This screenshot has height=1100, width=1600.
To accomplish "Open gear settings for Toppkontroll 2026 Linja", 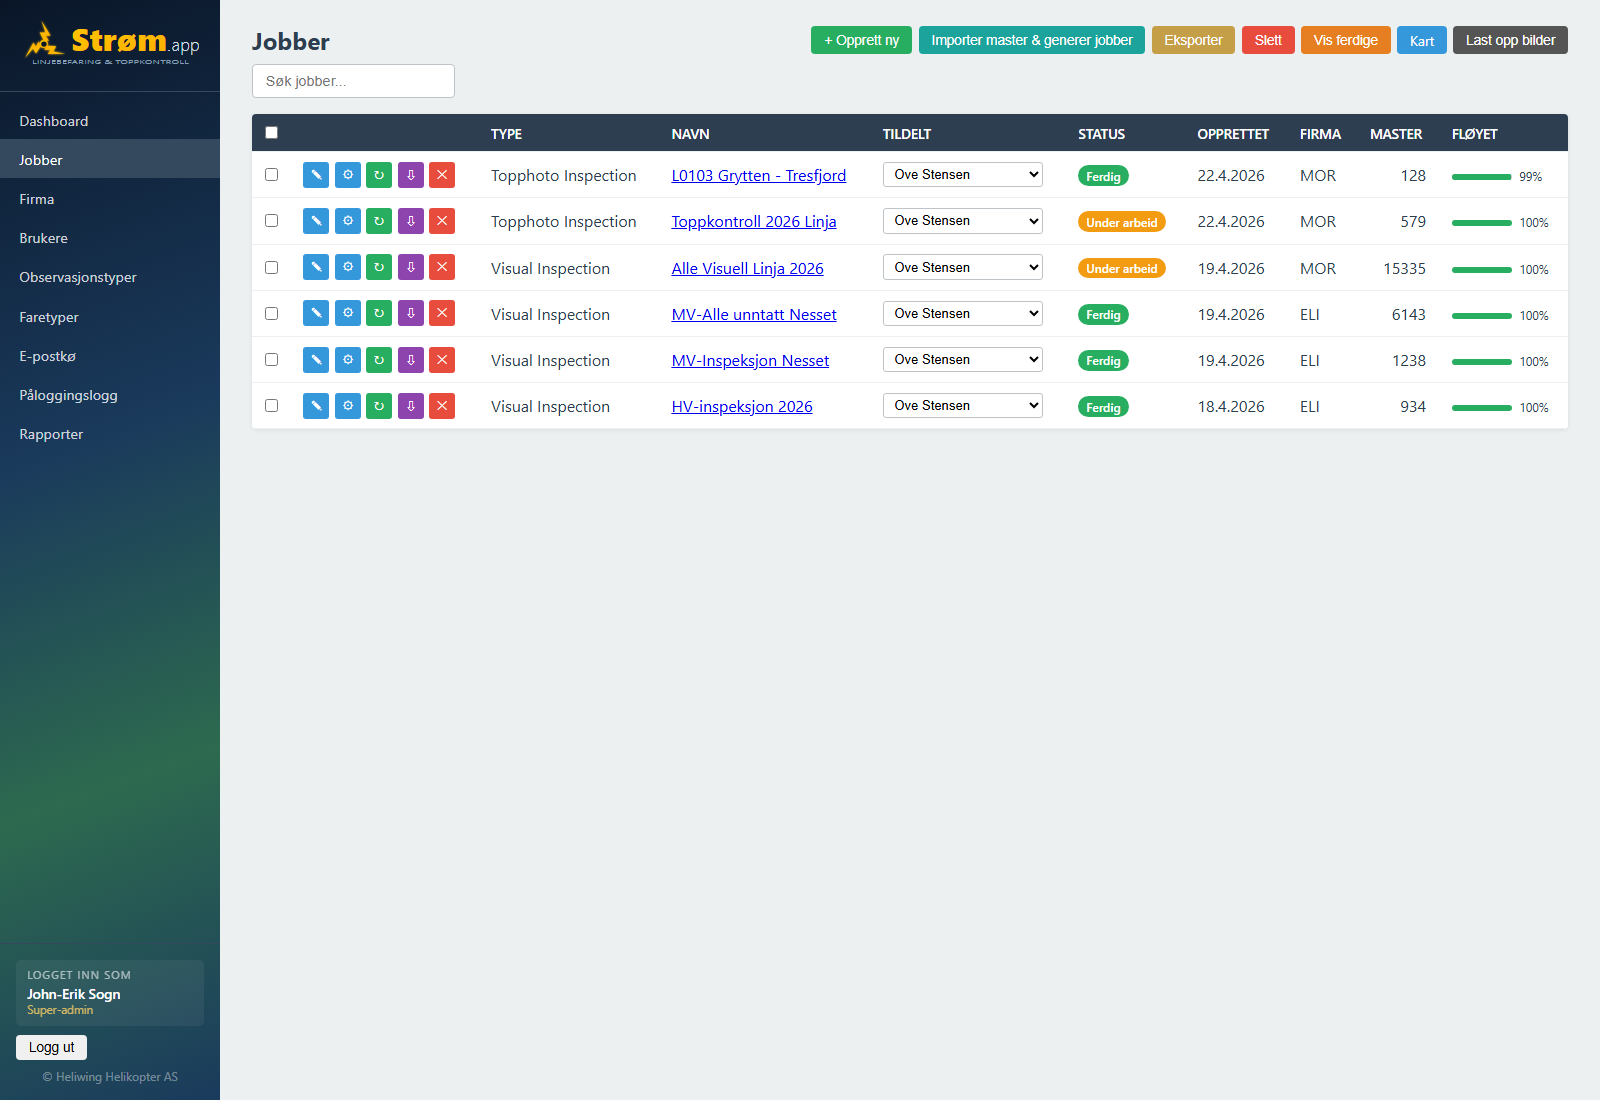I will pyautogui.click(x=348, y=221).
